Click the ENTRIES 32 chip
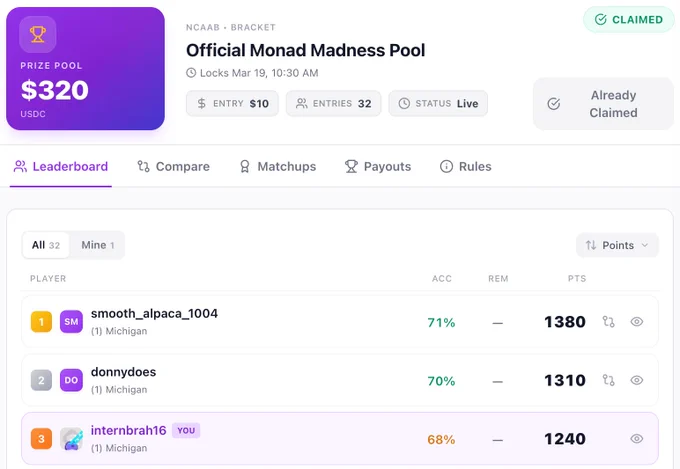This screenshot has width=680, height=469. pos(333,103)
